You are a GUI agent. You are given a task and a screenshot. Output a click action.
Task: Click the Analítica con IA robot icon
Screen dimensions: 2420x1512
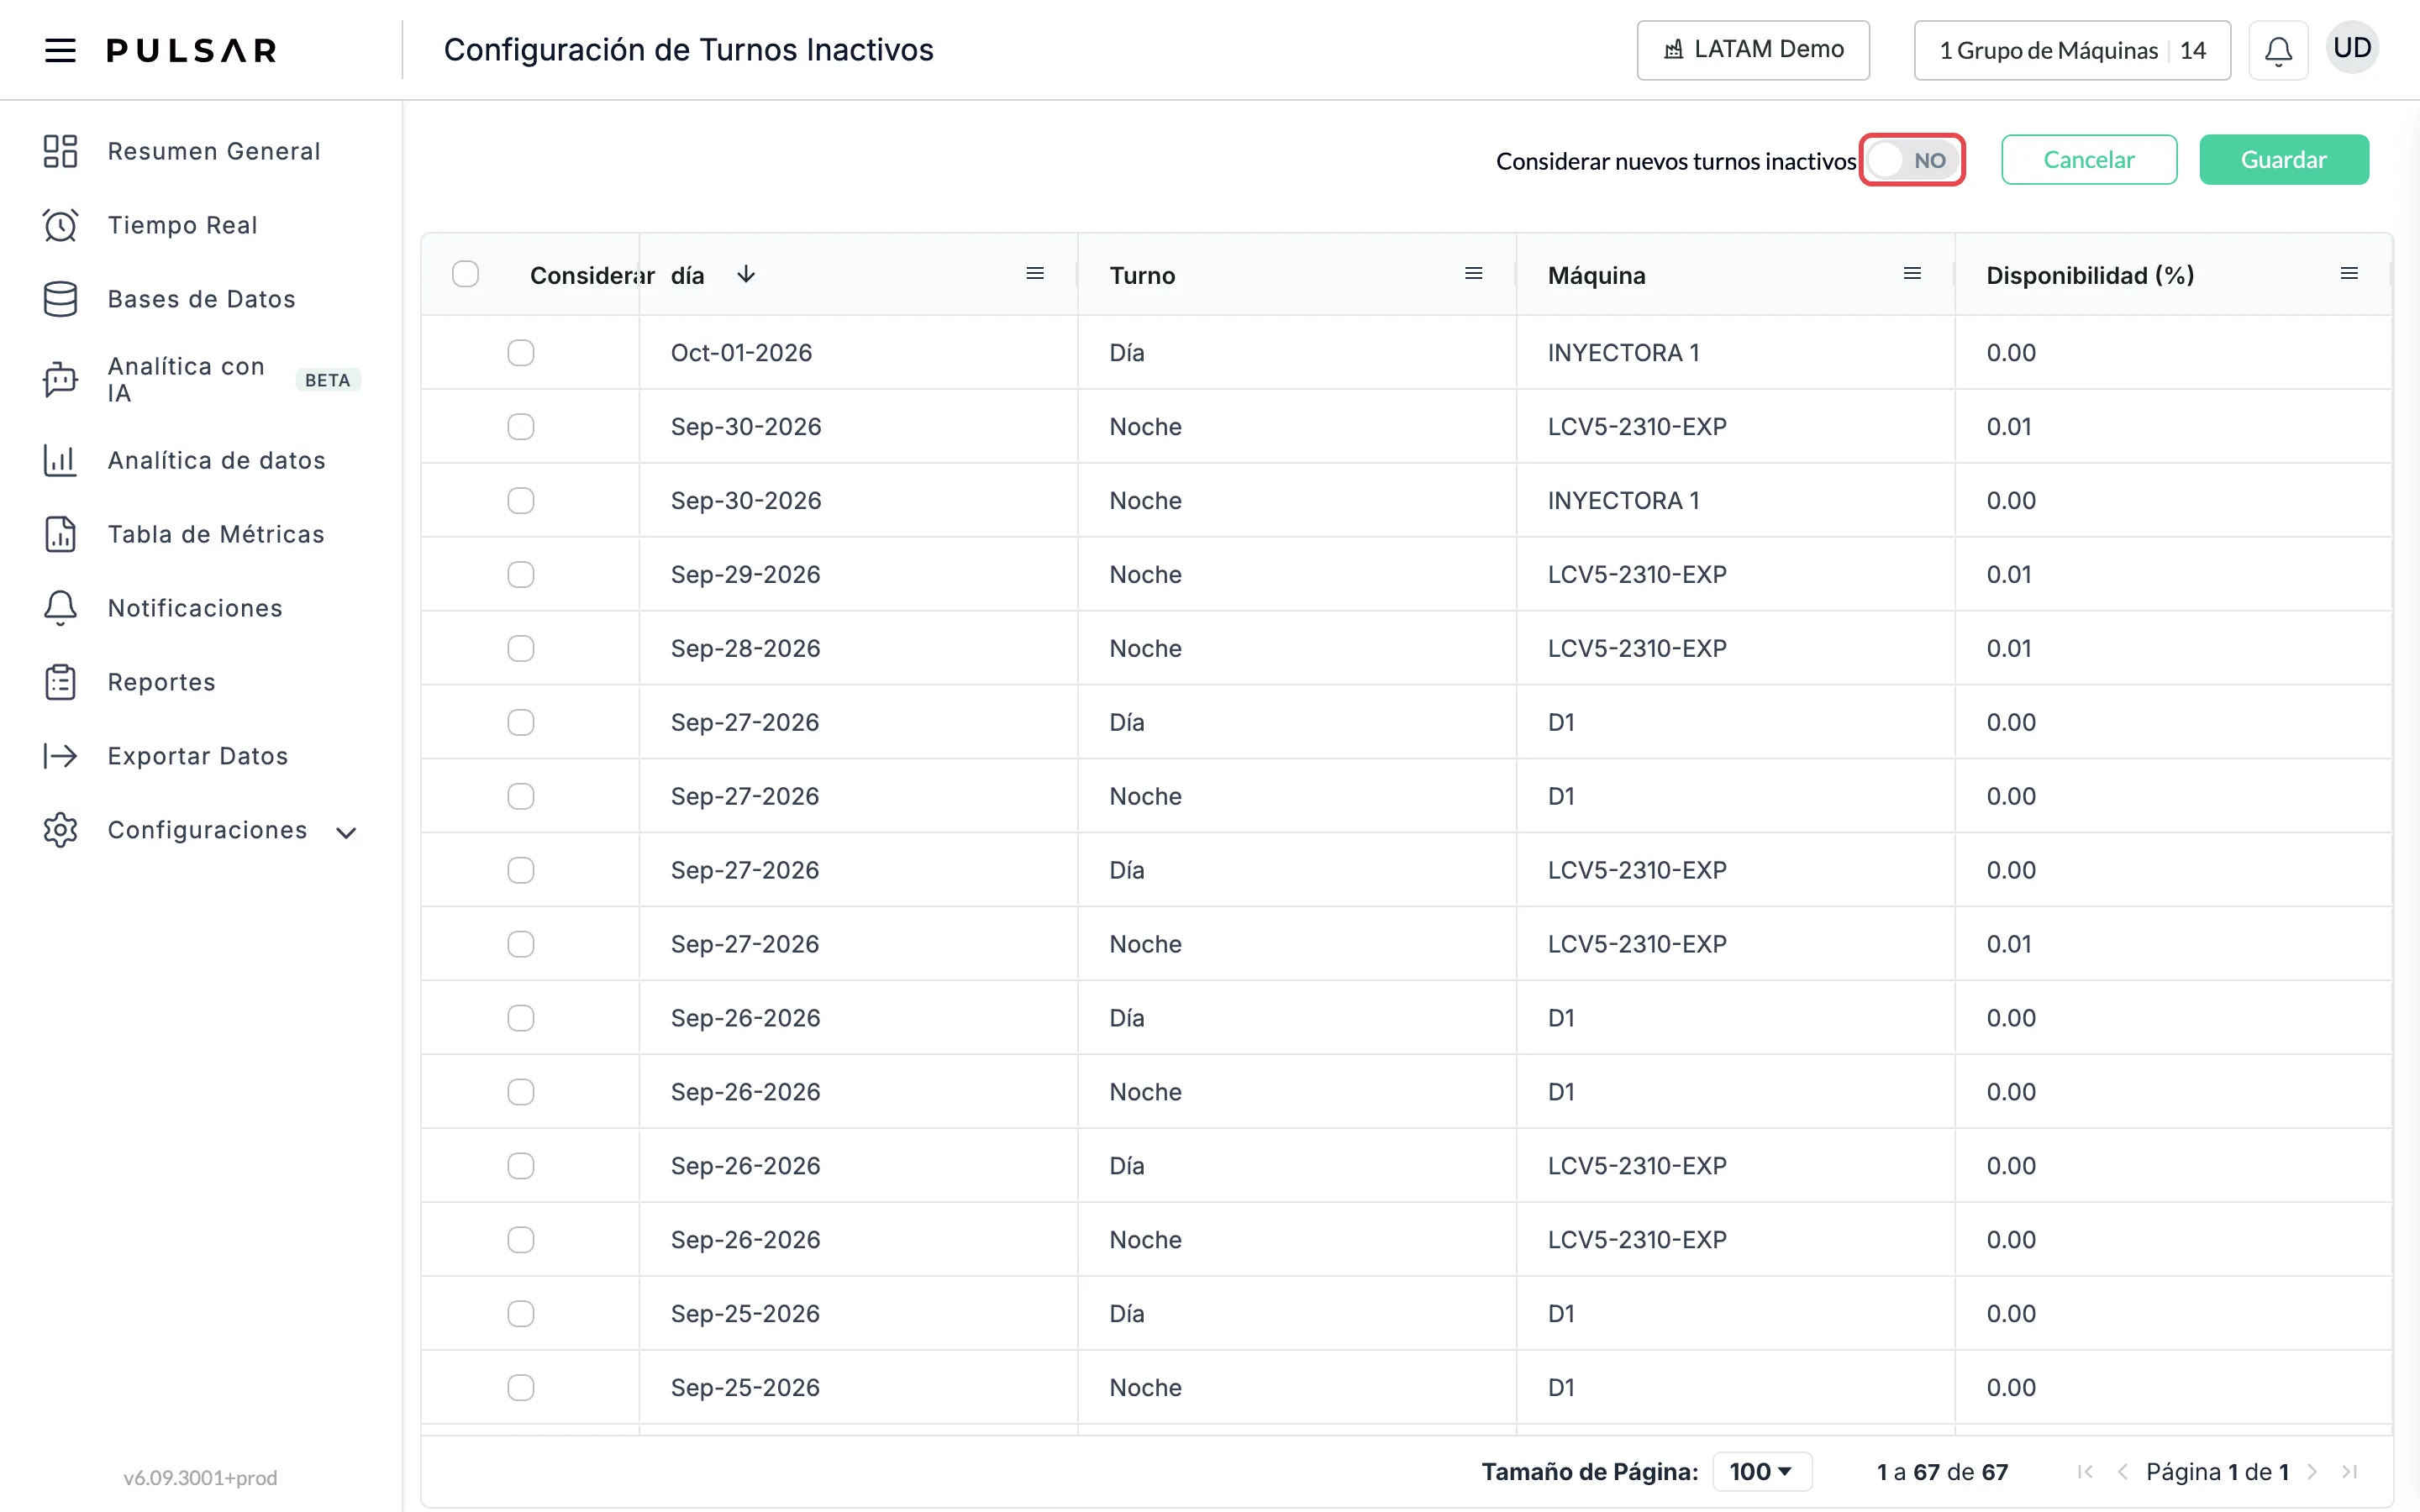point(60,380)
